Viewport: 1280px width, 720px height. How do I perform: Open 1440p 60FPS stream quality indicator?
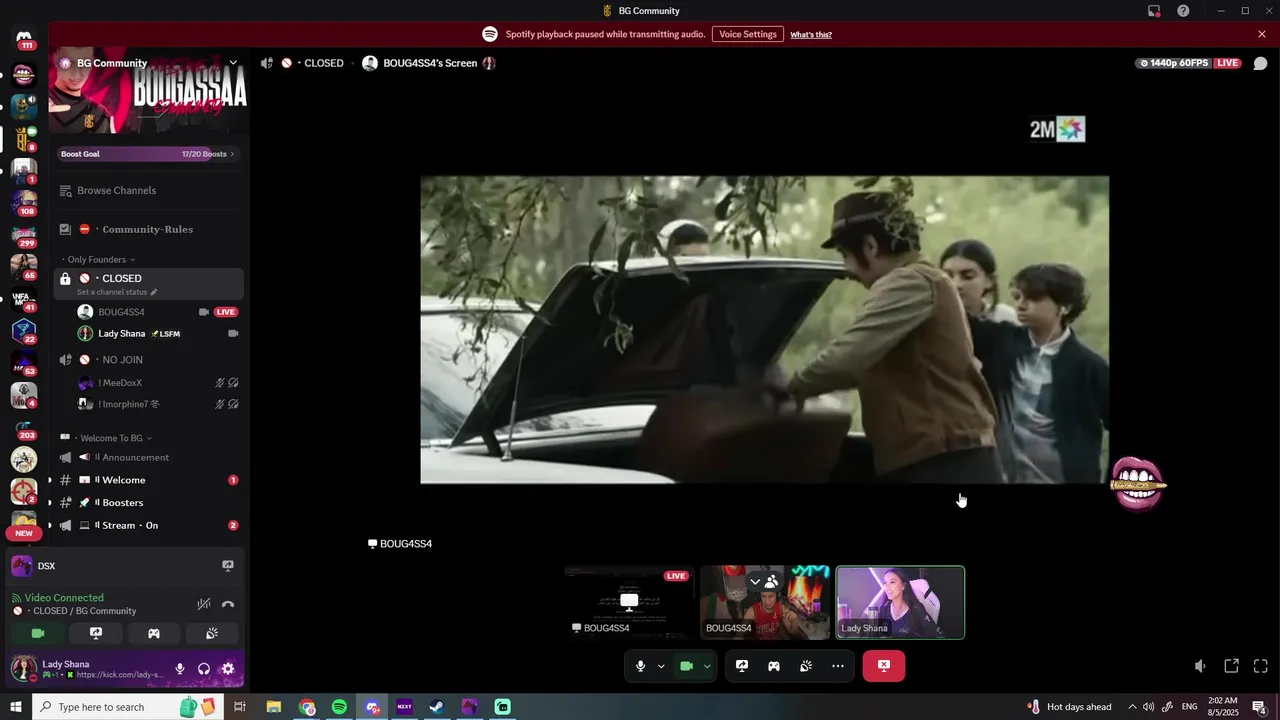(x=1174, y=63)
